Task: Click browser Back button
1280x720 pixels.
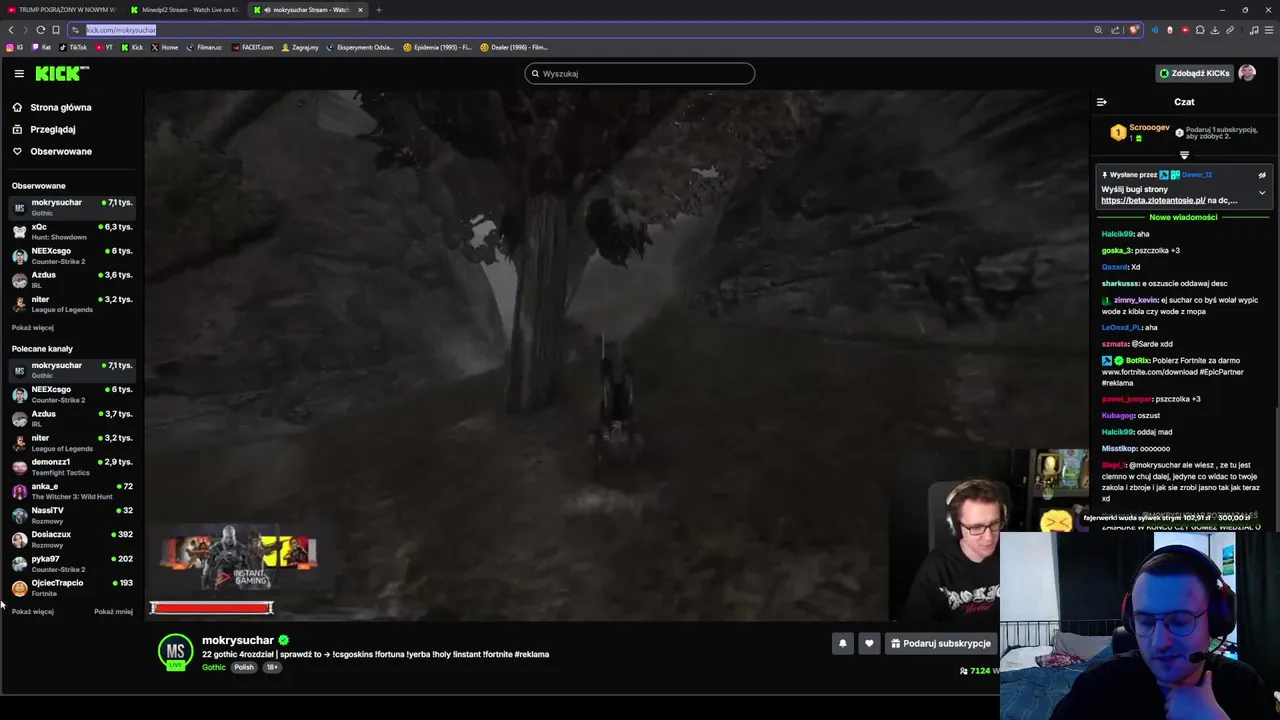Action: pos(11,30)
